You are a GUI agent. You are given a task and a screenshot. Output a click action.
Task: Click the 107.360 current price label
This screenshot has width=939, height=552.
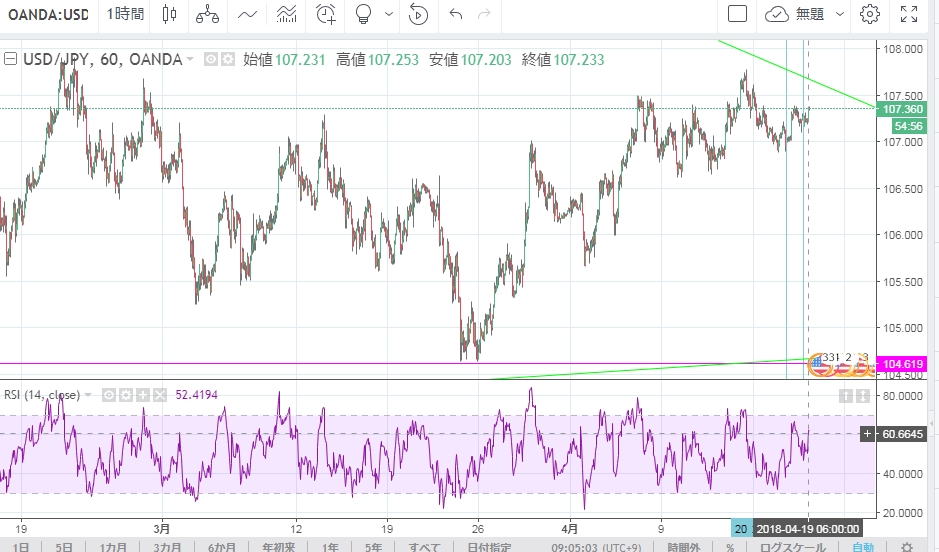tap(903, 109)
